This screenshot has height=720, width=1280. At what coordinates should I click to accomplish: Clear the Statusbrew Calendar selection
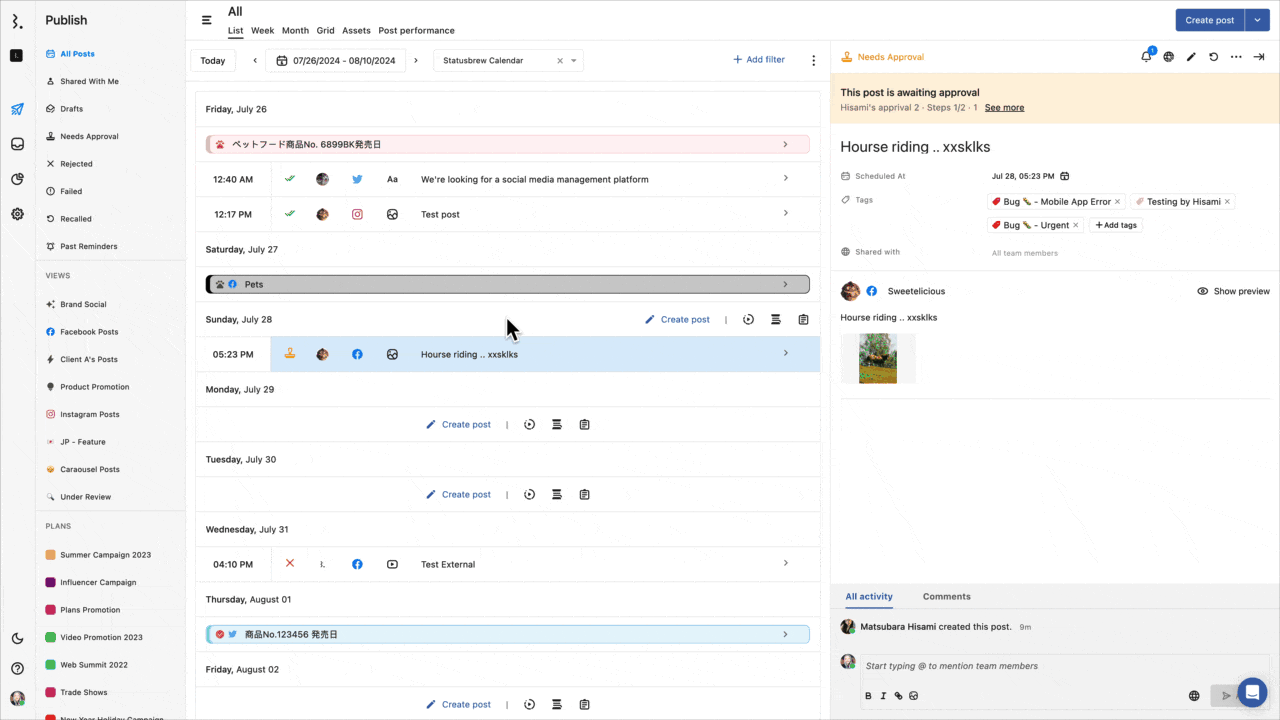point(560,61)
